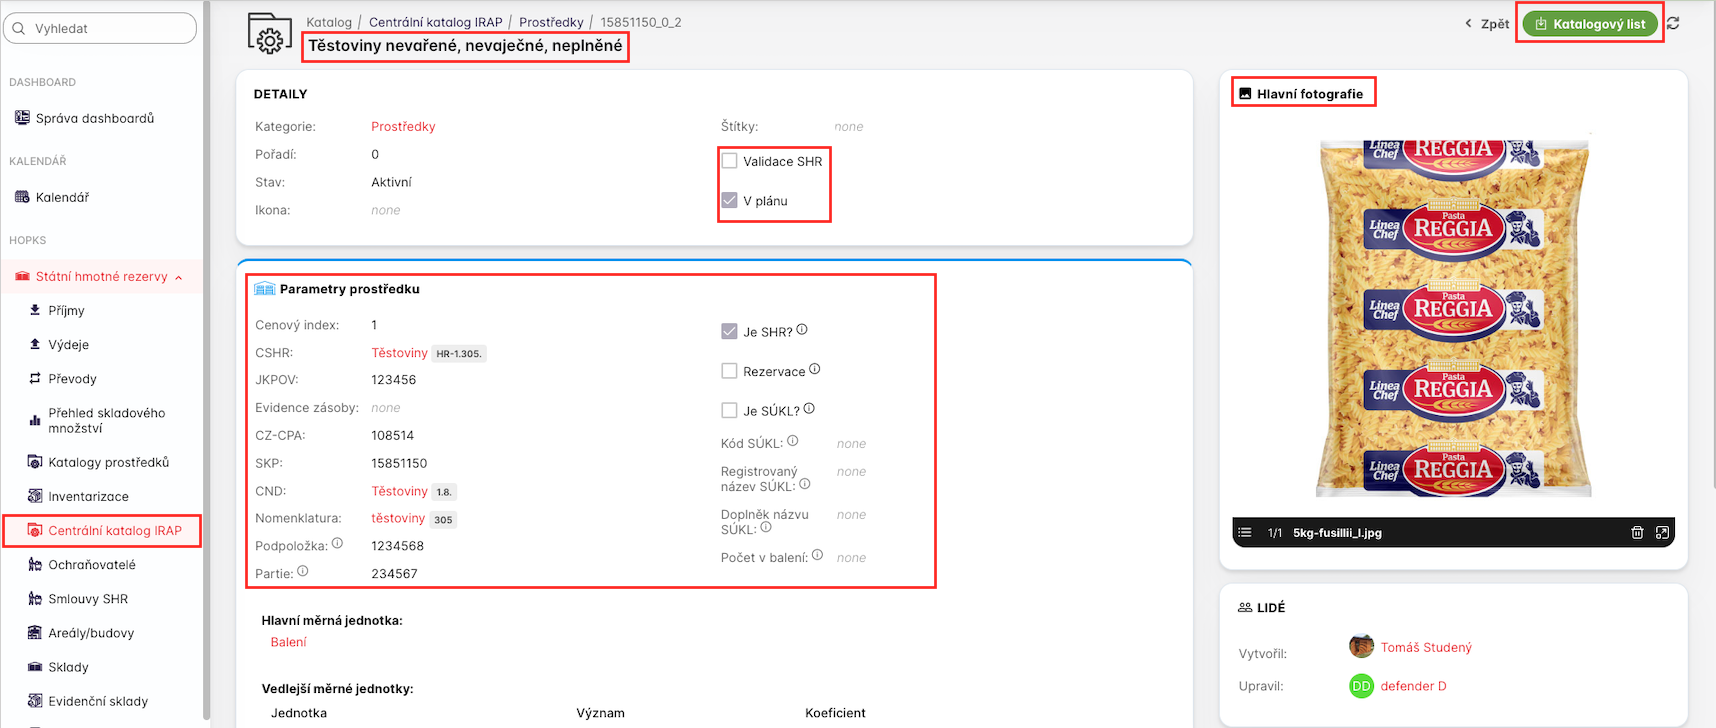Viewport: 1716px width, 728px height.
Task: Check the Rezervace checkbox
Action: (730, 371)
